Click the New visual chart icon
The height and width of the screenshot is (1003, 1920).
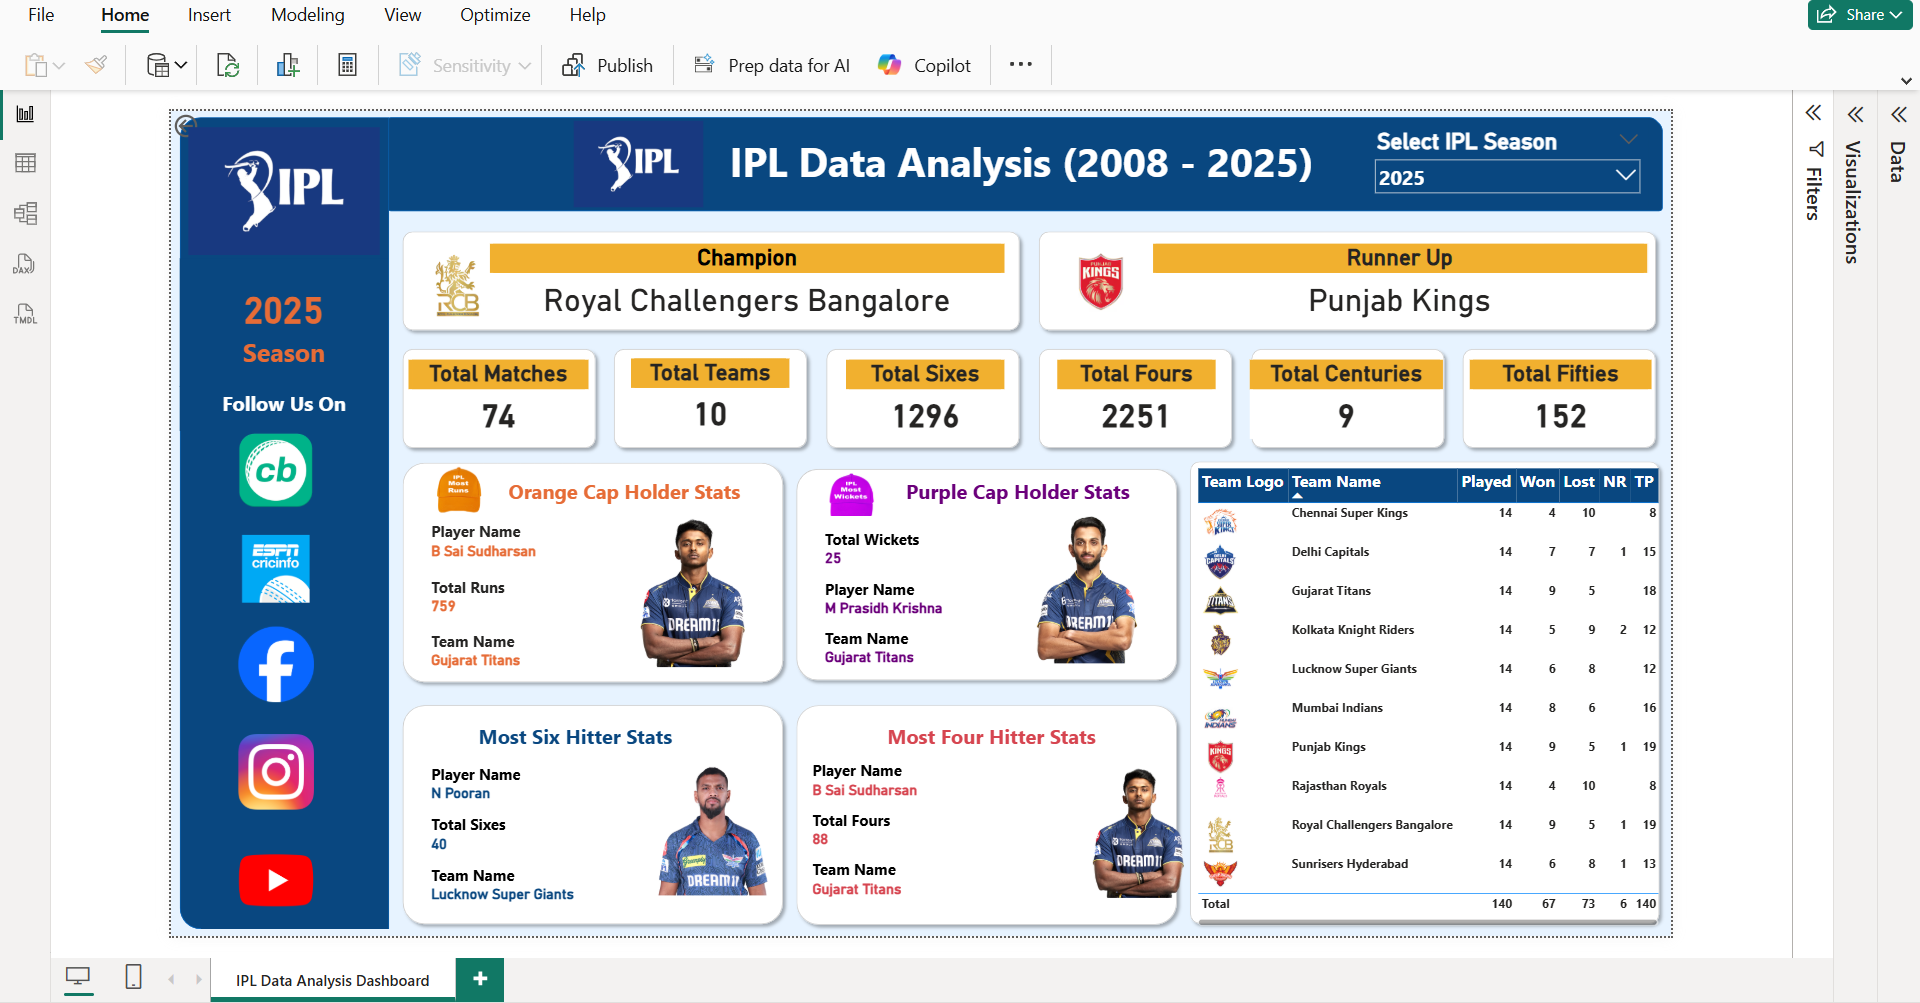[x=288, y=65]
